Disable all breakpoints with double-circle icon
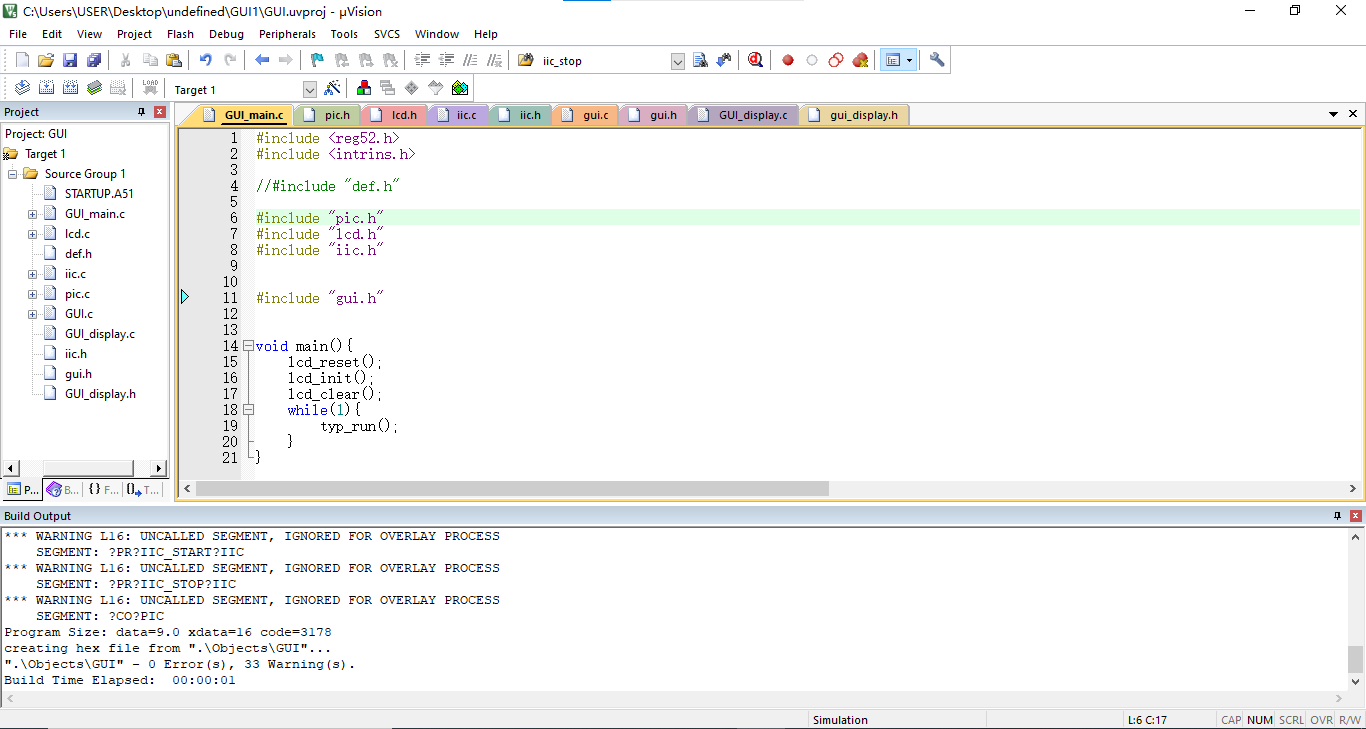The image size is (1366, 729). click(836, 60)
